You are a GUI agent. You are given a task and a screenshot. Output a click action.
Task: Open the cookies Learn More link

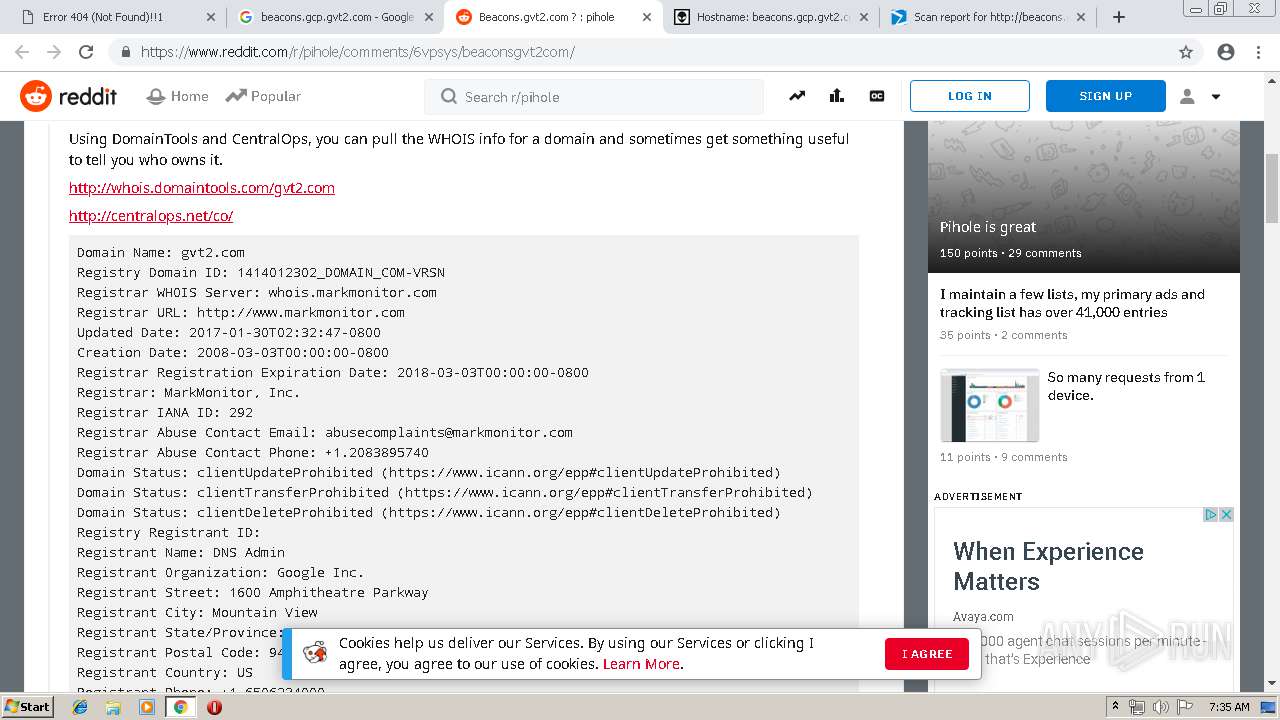coord(641,664)
